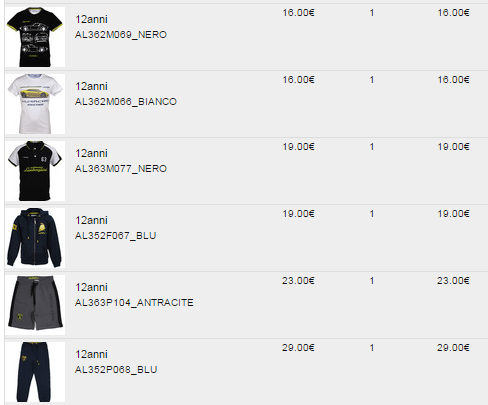Screen dimensions: 488x405
Task: Click quantity 1 in the AL352F067_BLU row
Action: pyautogui.click(x=372, y=214)
